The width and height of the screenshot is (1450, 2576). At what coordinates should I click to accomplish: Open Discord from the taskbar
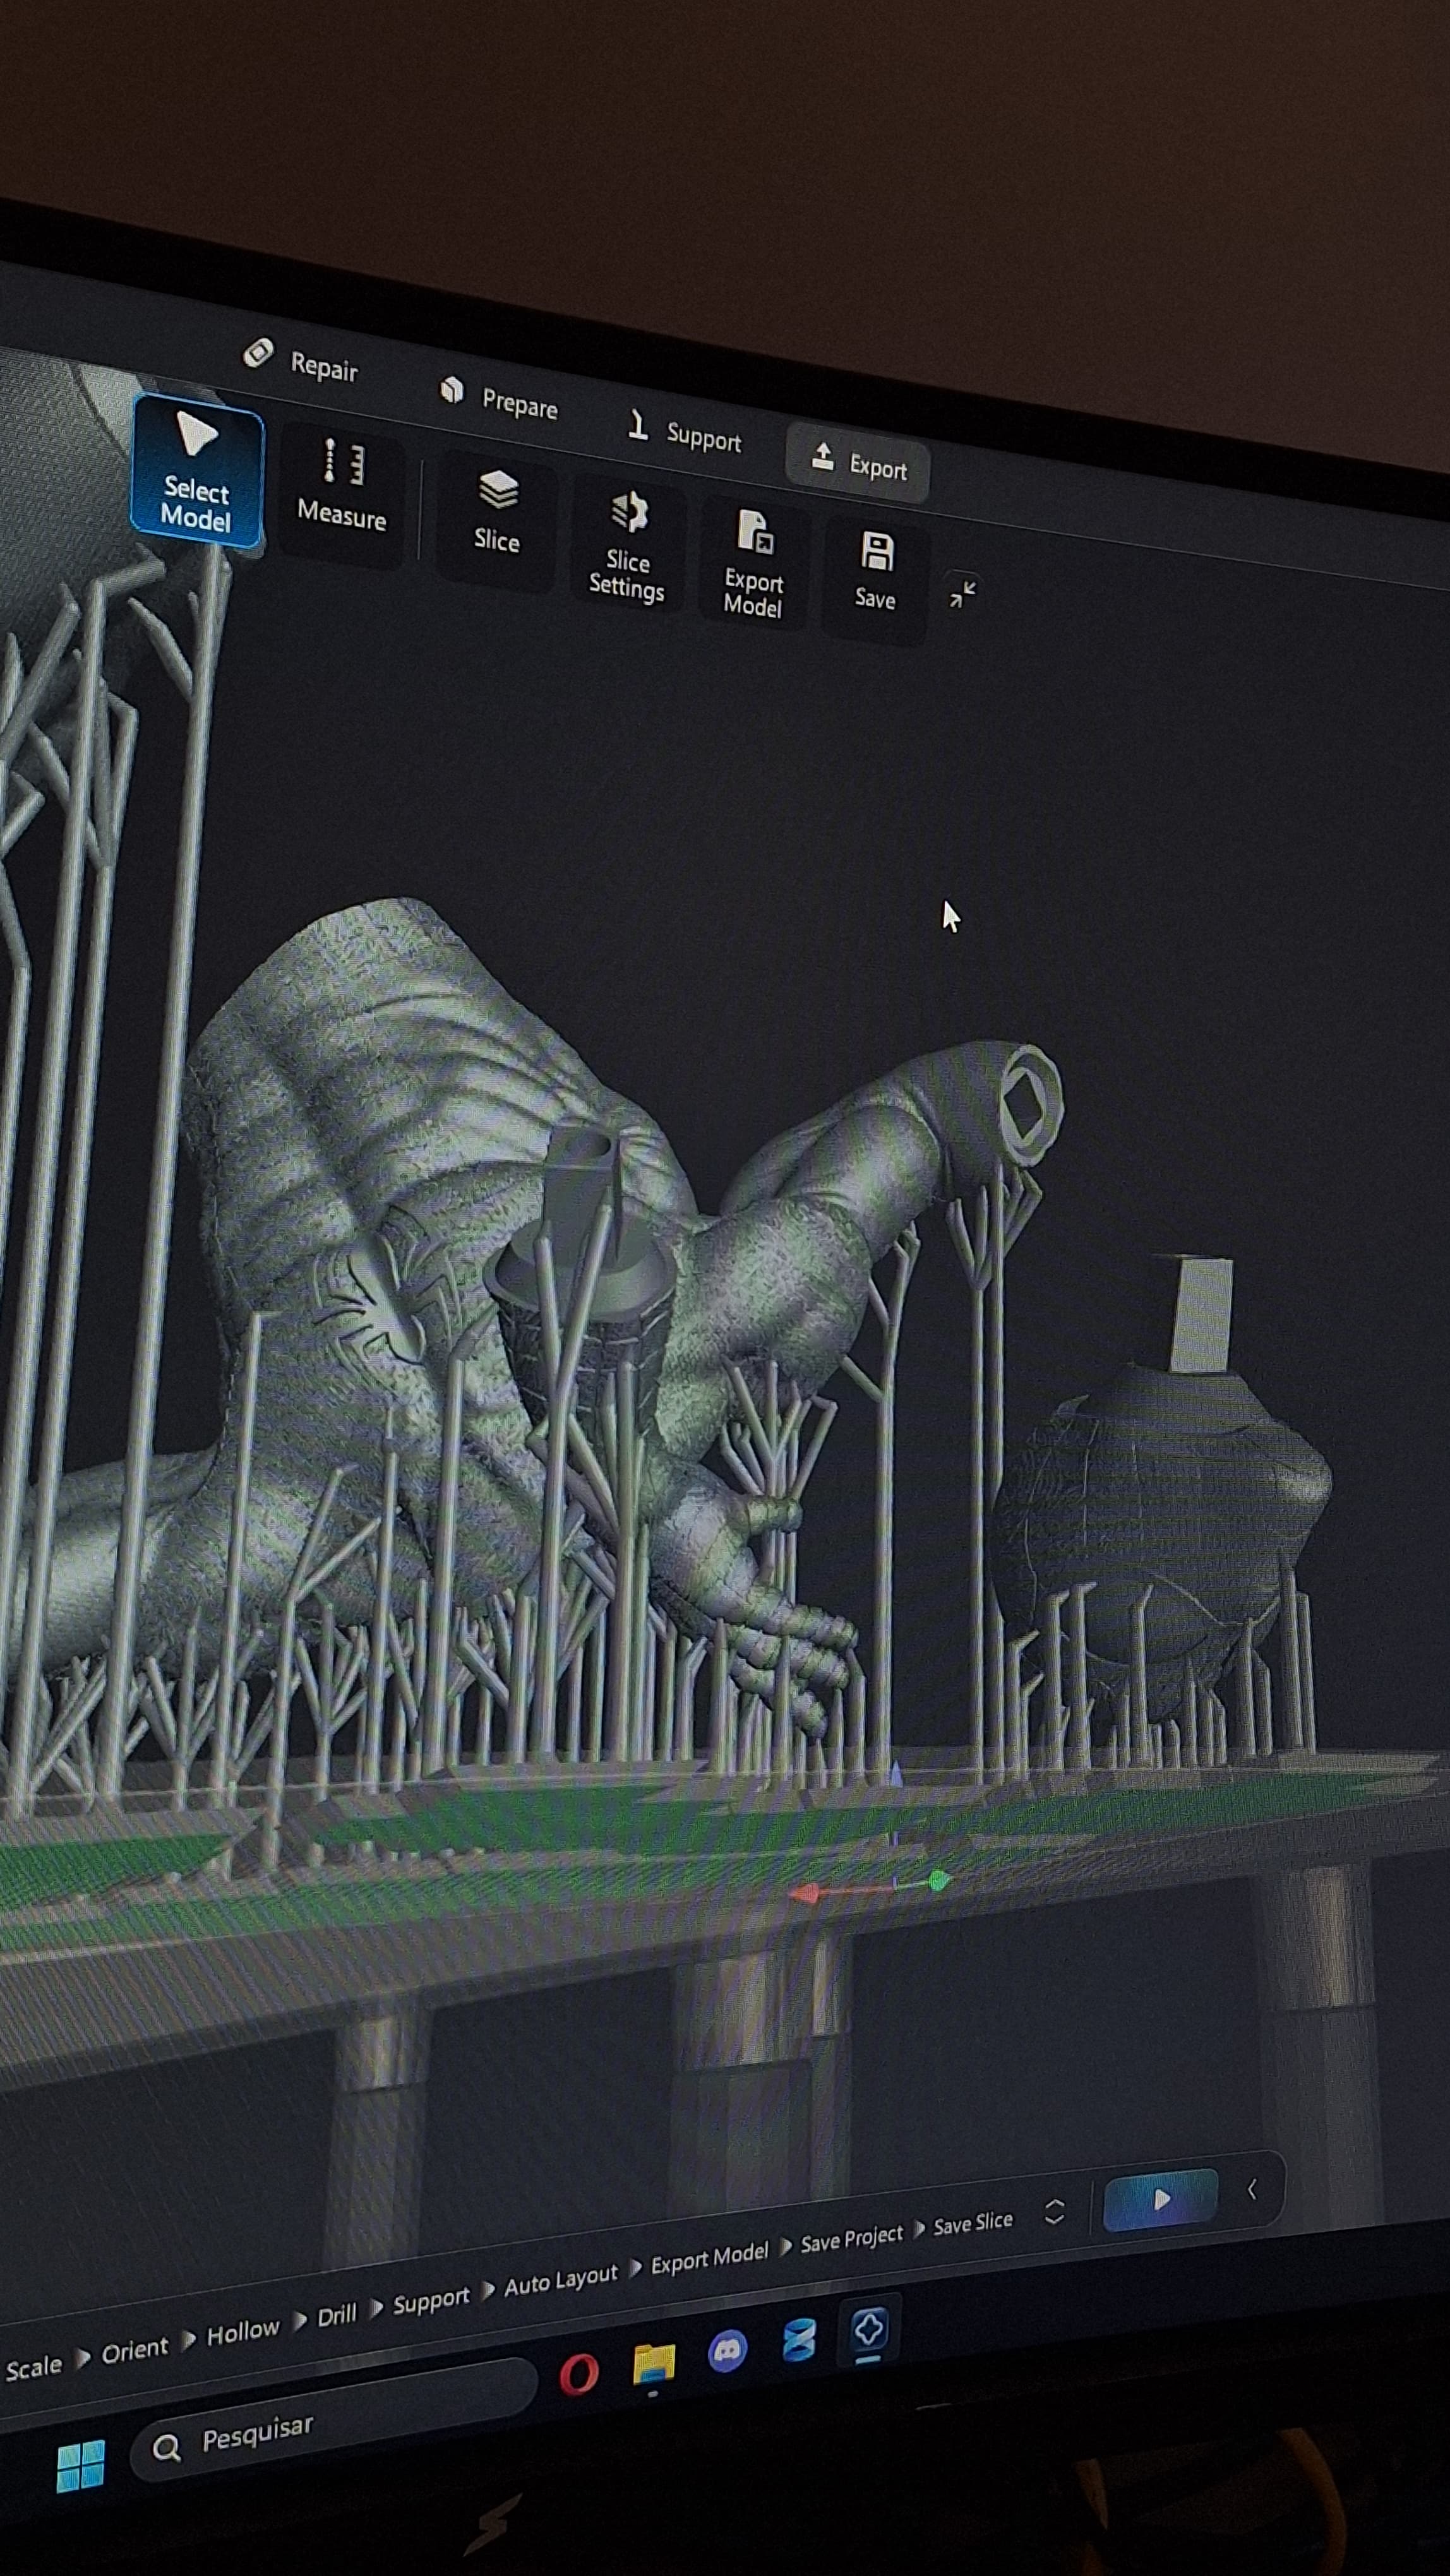tap(727, 2351)
